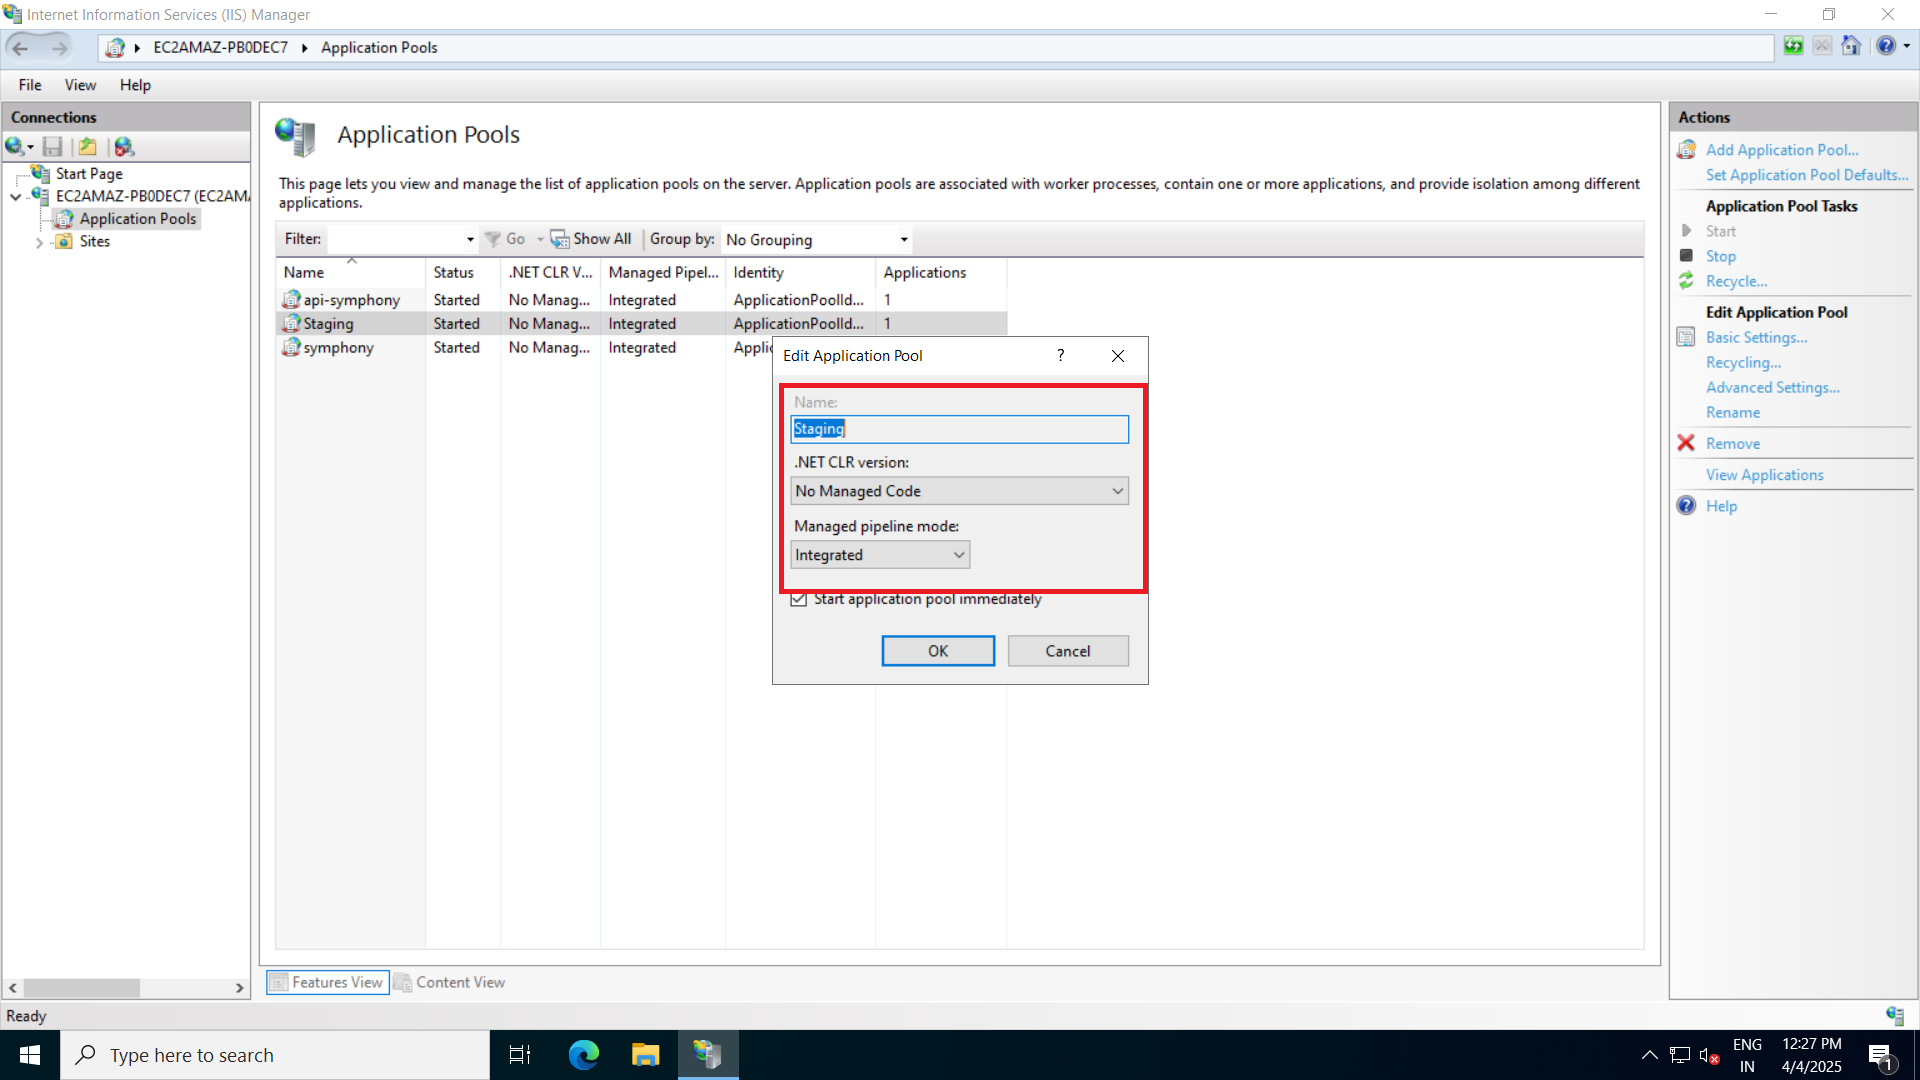Go up one level with folder arrow icon

coord(88,147)
